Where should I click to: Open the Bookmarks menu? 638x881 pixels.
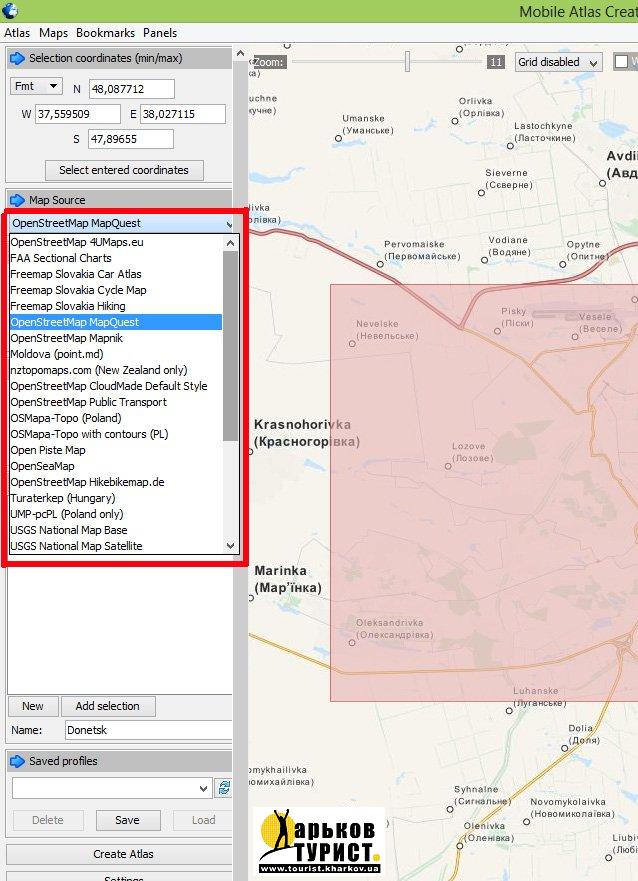105,33
